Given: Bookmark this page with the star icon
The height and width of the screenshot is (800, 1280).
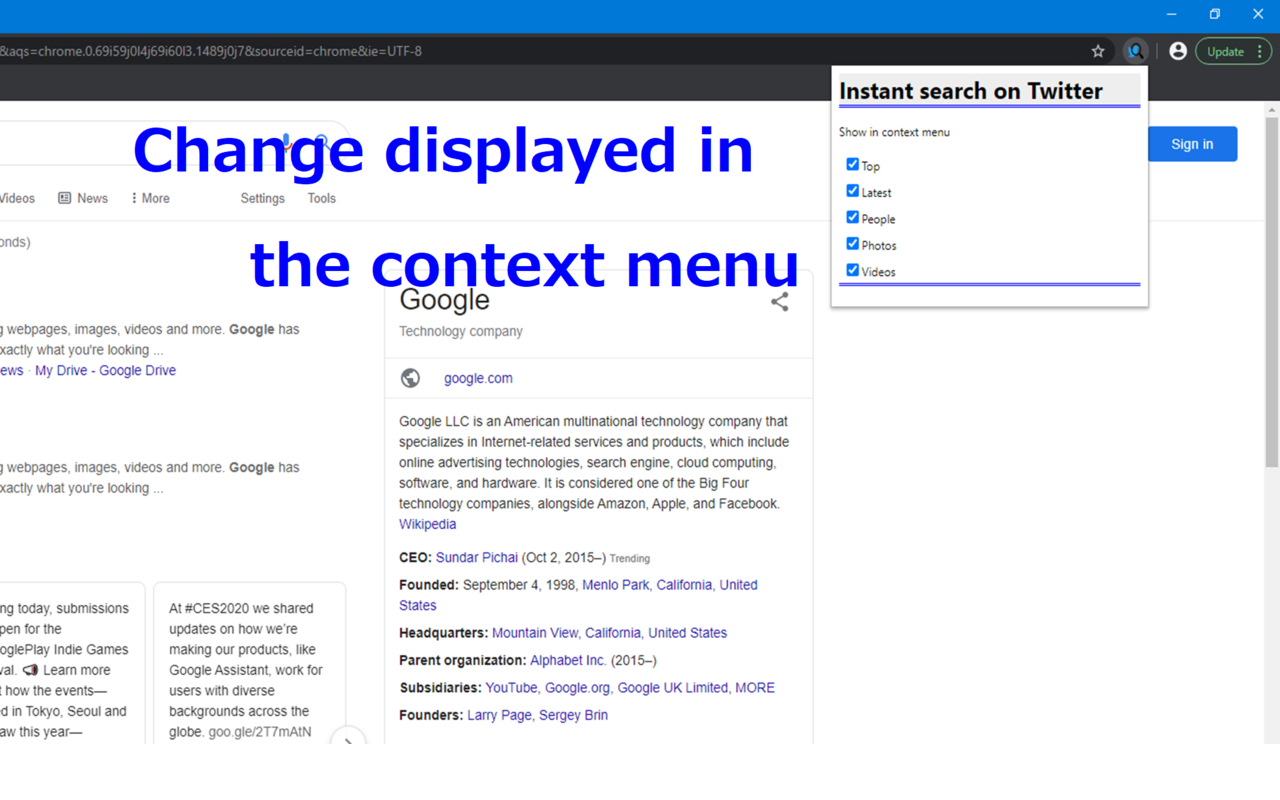Looking at the screenshot, I should (1098, 51).
